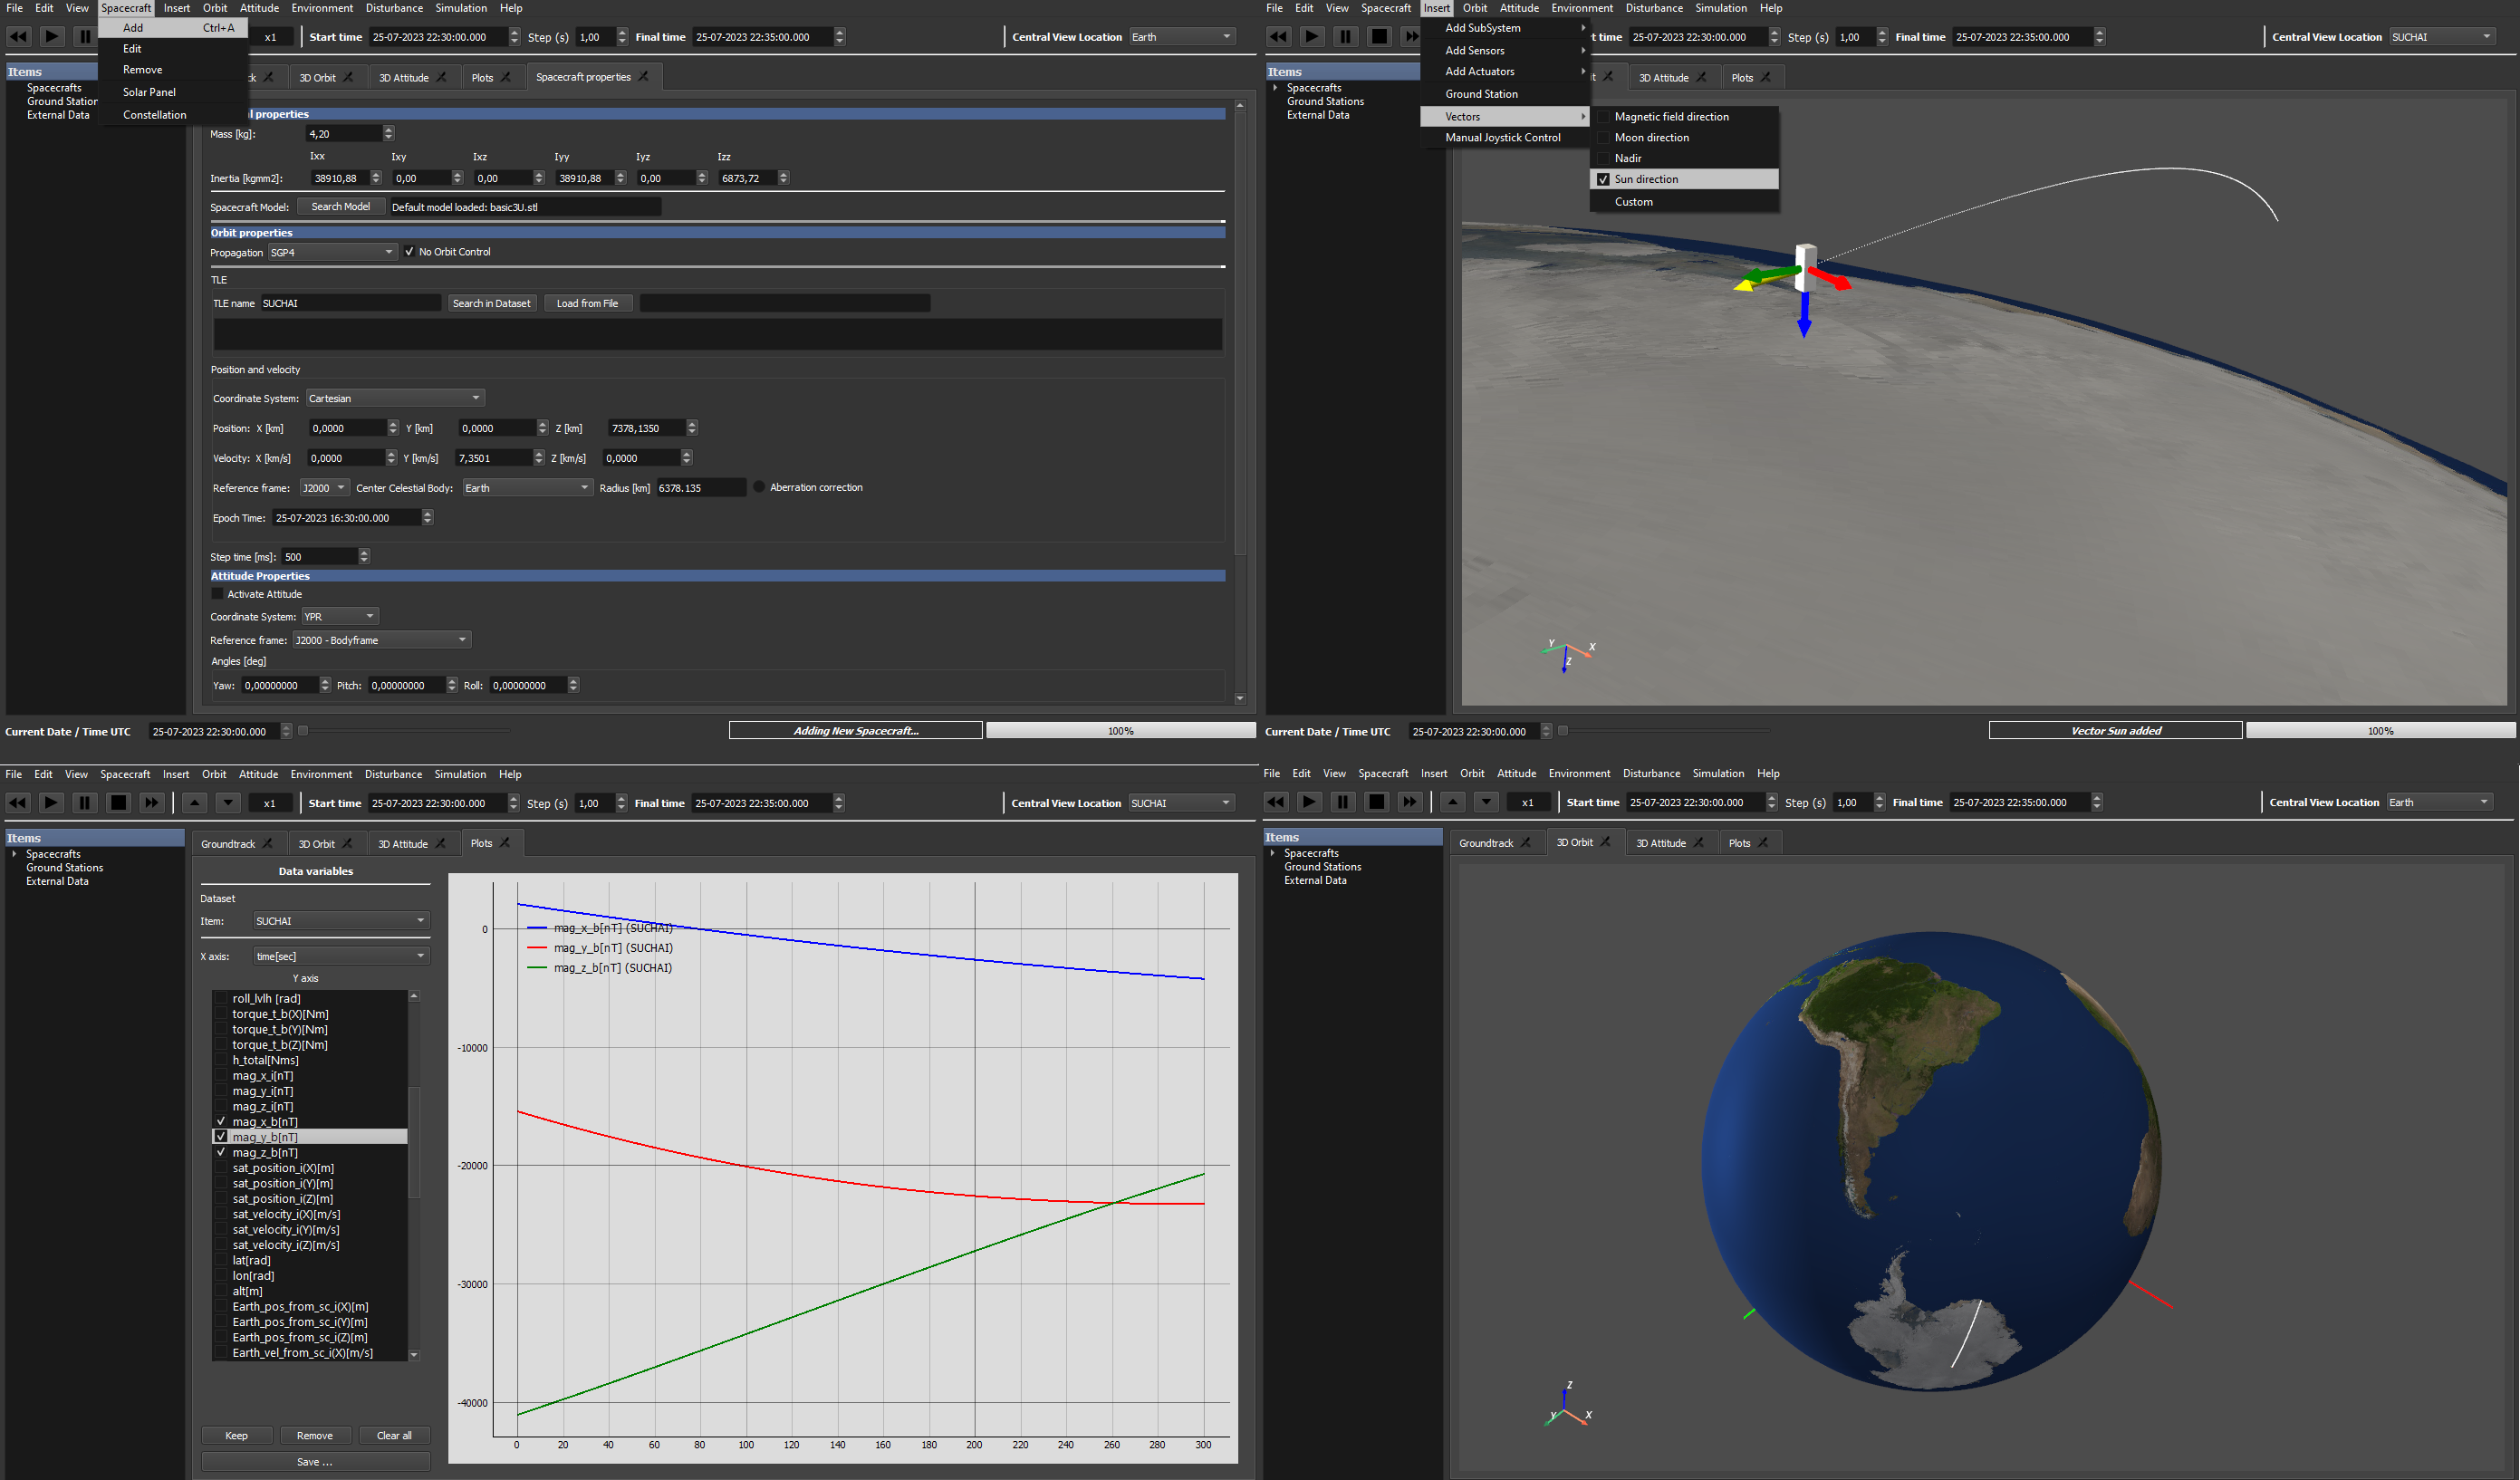
Task: Click Stop button in Data variables window
Action: point(118,802)
